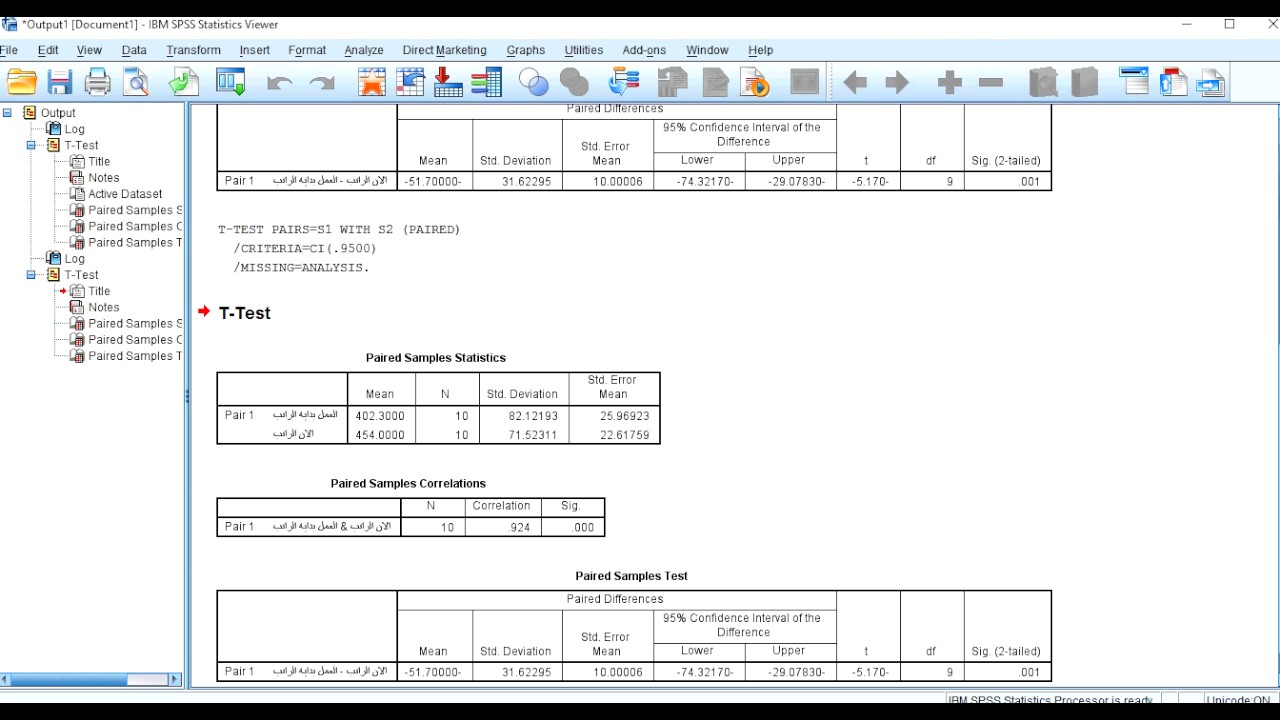Viewport: 1280px width, 720px height.
Task: Click the gray overlapping circles toolbar icon
Action: 575,82
